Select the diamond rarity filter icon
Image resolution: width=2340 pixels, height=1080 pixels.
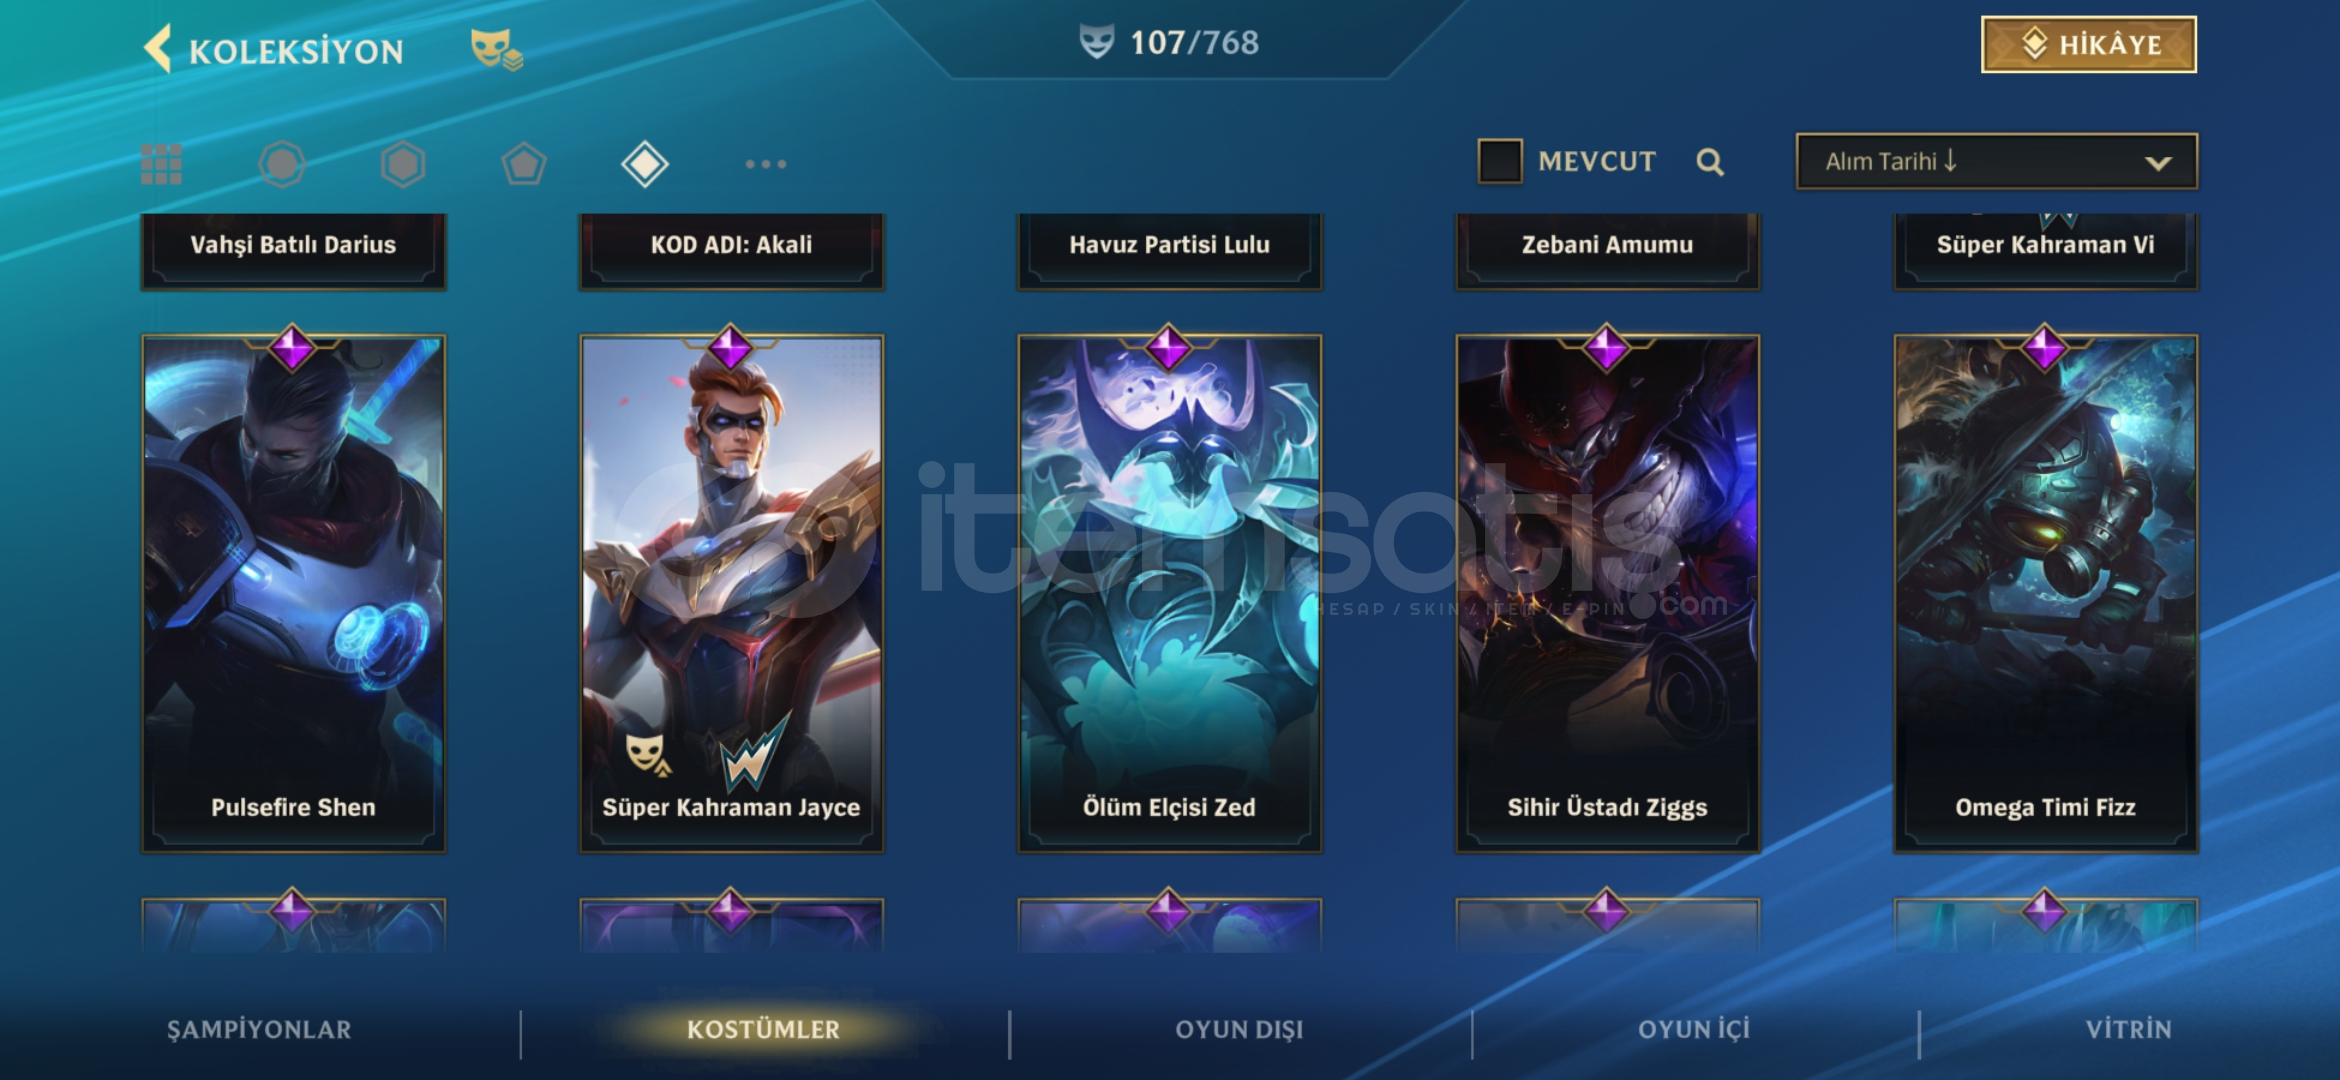coord(645,164)
